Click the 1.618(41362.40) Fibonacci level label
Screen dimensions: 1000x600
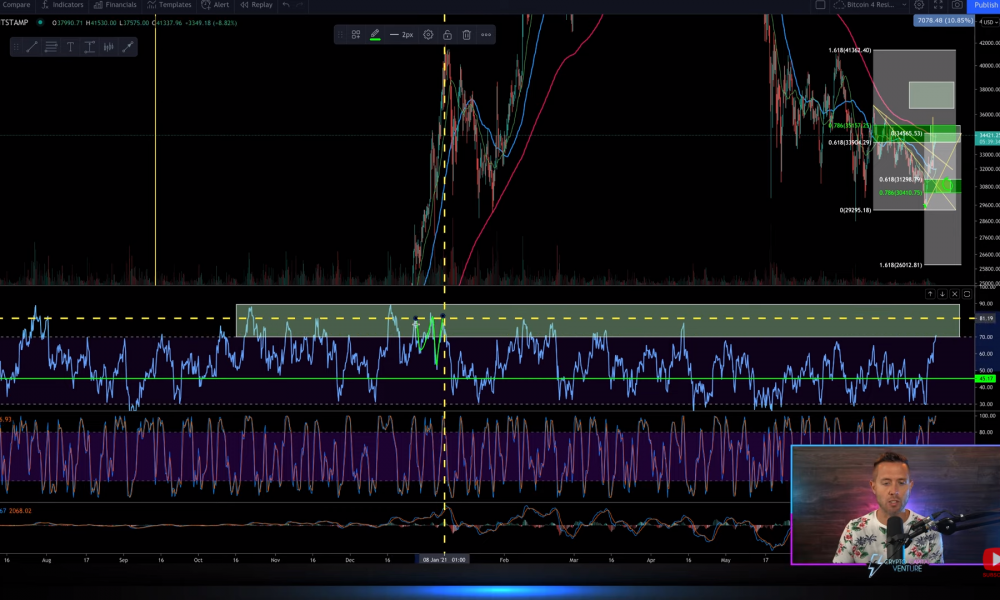coord(849,50)
